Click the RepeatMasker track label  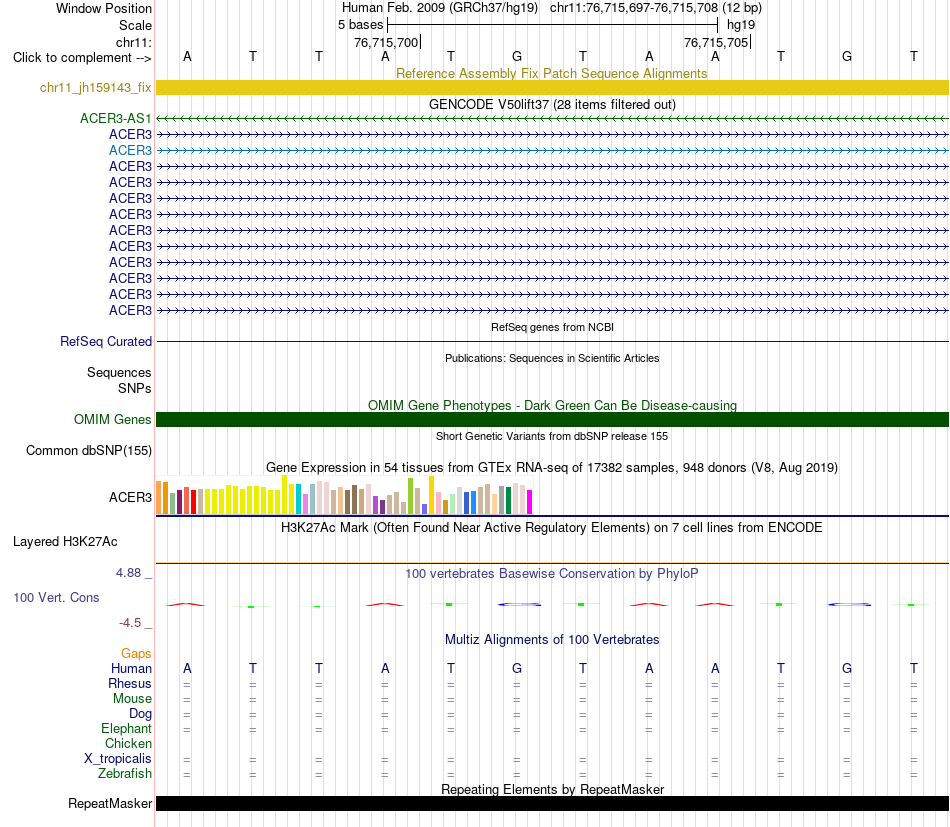click(110, 803)
